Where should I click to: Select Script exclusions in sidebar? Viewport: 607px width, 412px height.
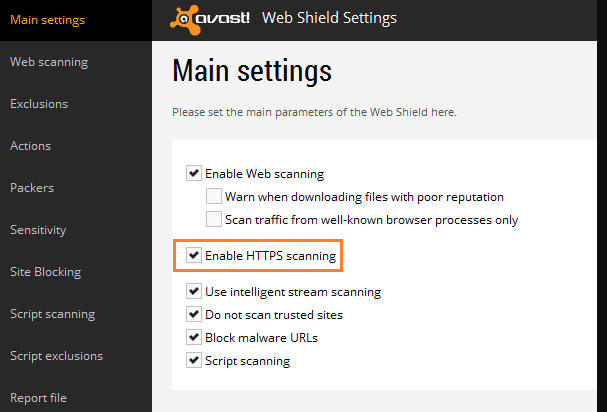coord(57,356)
